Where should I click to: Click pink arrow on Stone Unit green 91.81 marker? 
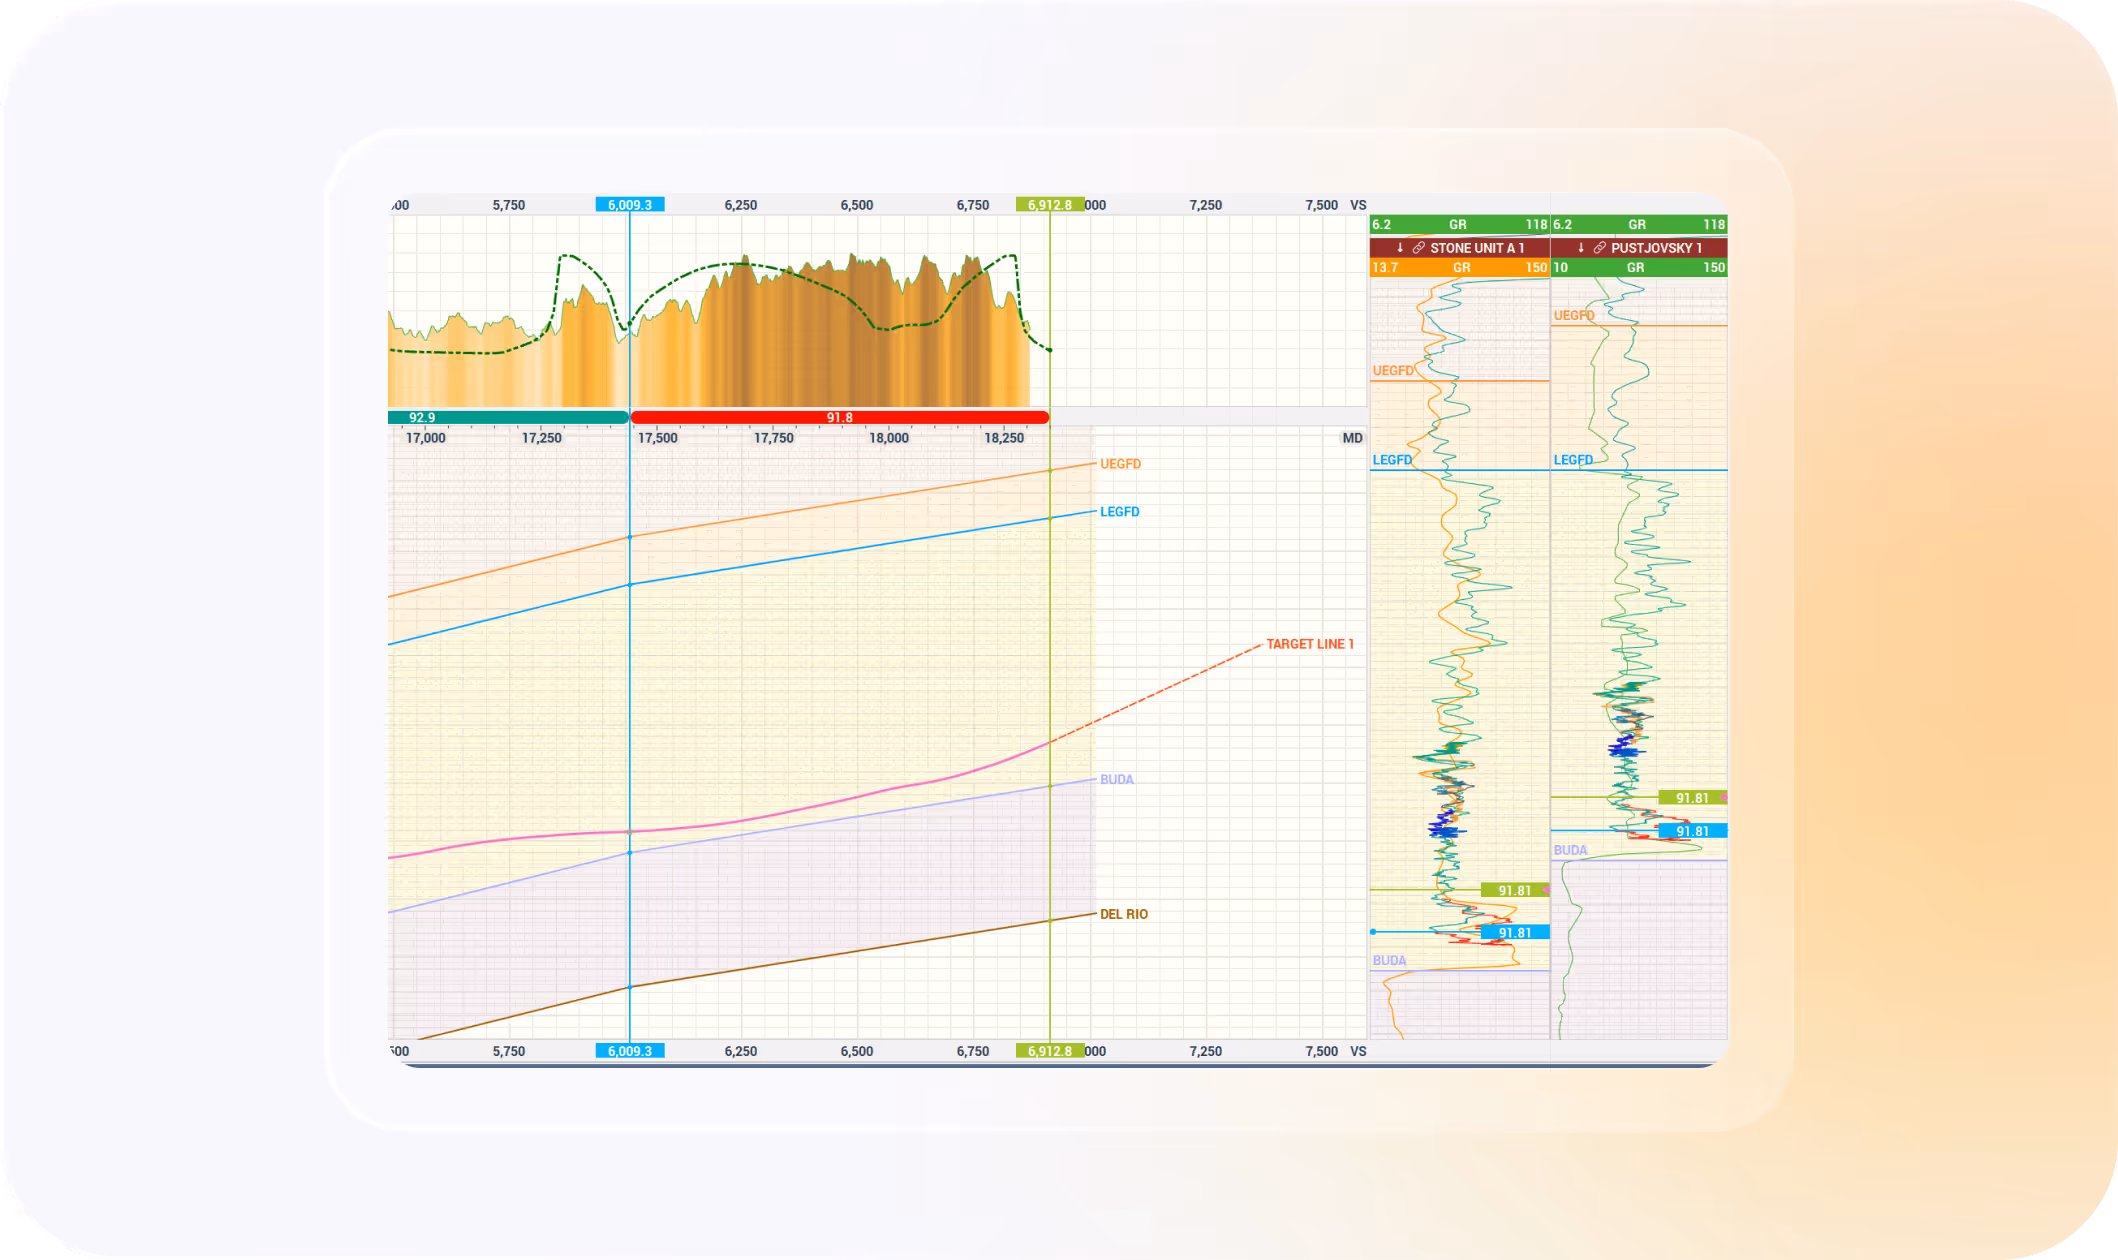coord(1546,889)
